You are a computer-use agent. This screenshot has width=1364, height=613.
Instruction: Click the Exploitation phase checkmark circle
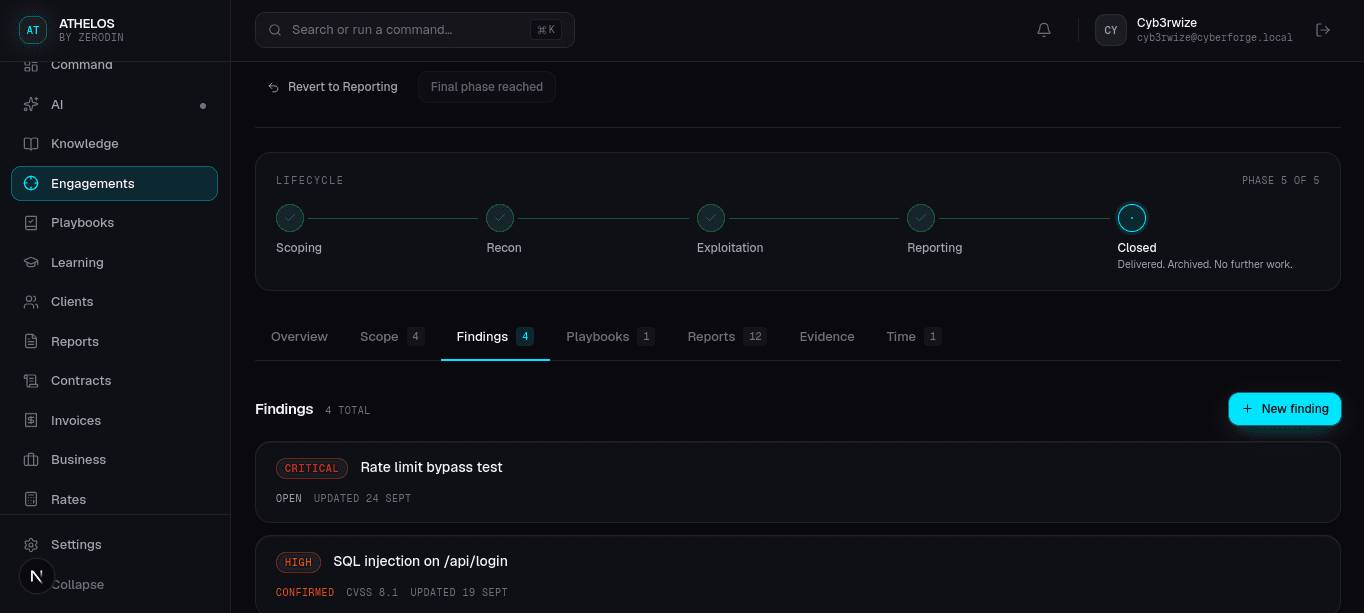711,218
